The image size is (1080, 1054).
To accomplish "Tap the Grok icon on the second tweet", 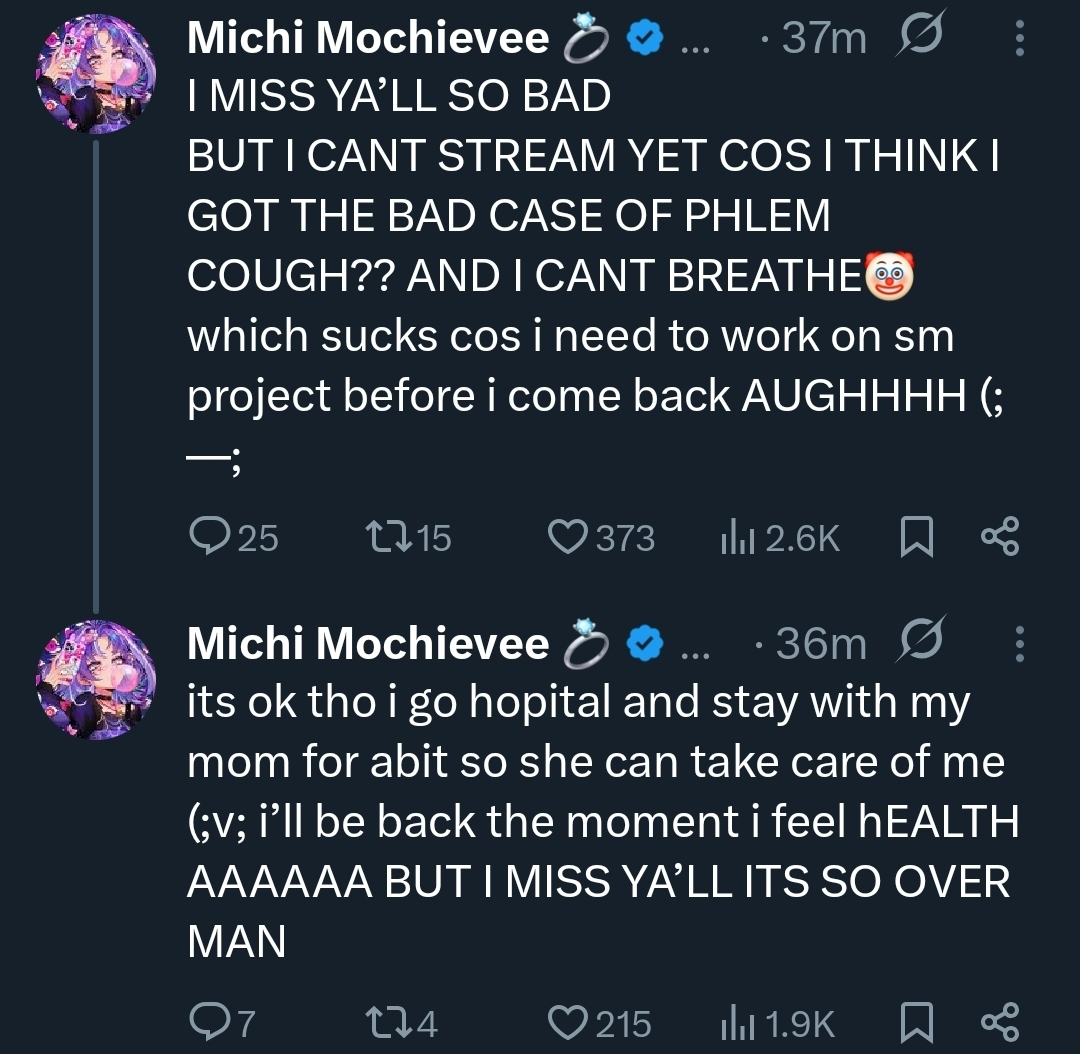I will [x=922, y=644].
